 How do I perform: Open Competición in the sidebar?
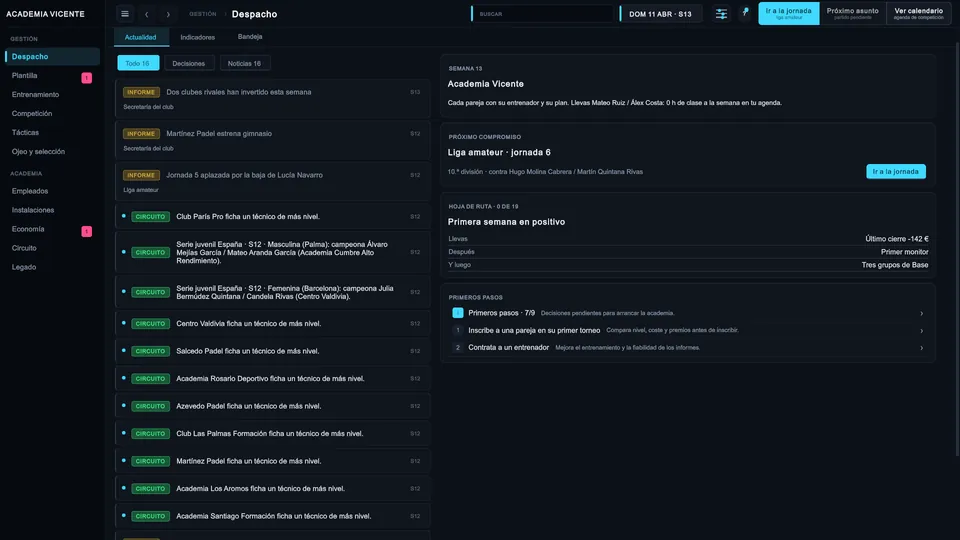(52, 113)
